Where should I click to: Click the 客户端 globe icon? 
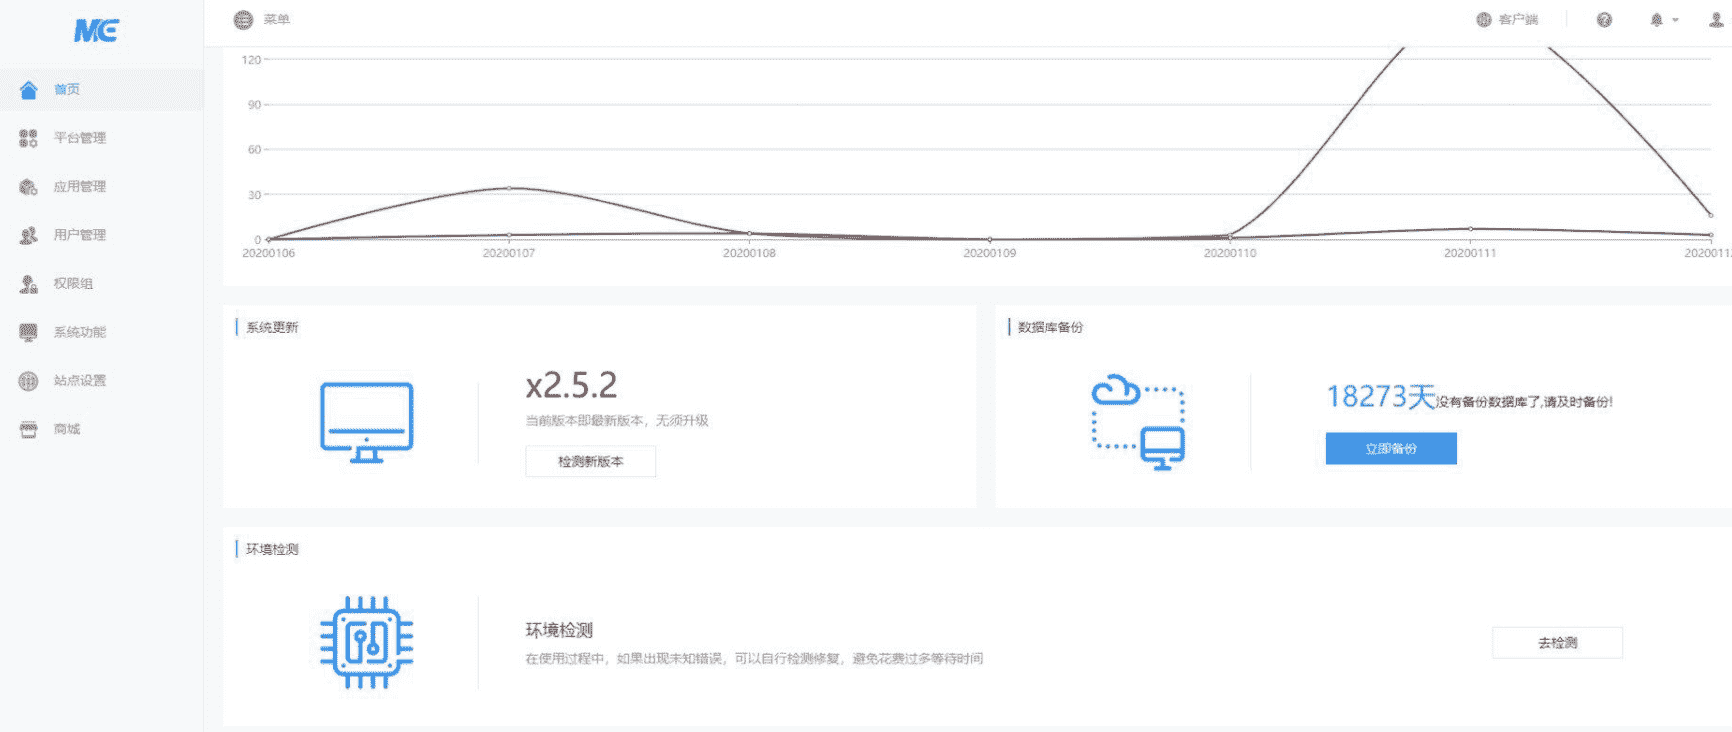1484,19
